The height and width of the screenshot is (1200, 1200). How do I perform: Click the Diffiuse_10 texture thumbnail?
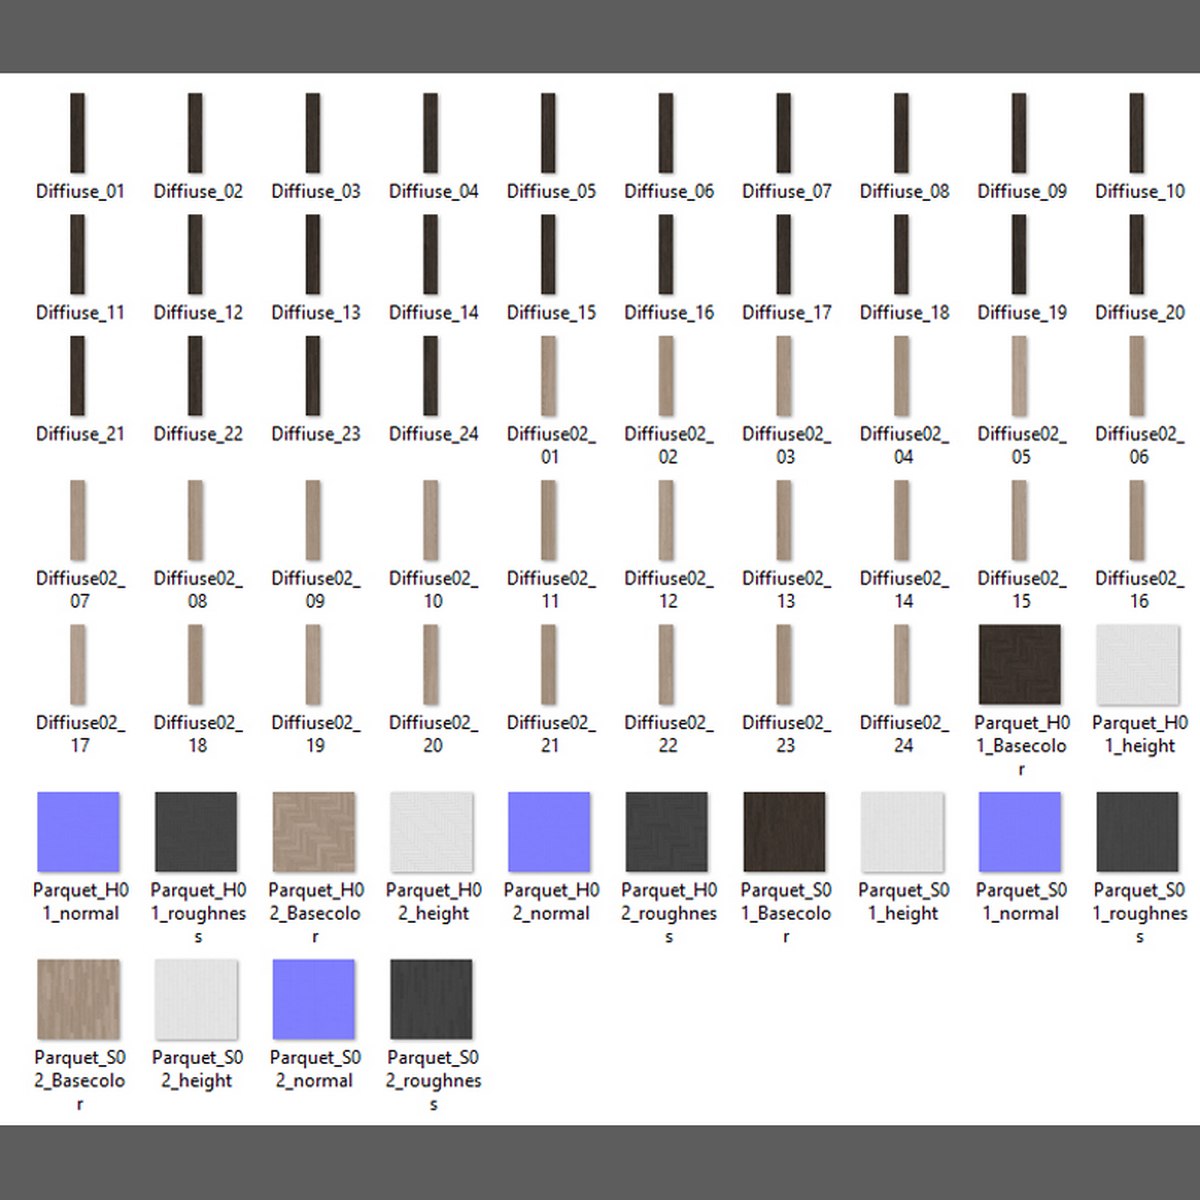point(1136,133)
